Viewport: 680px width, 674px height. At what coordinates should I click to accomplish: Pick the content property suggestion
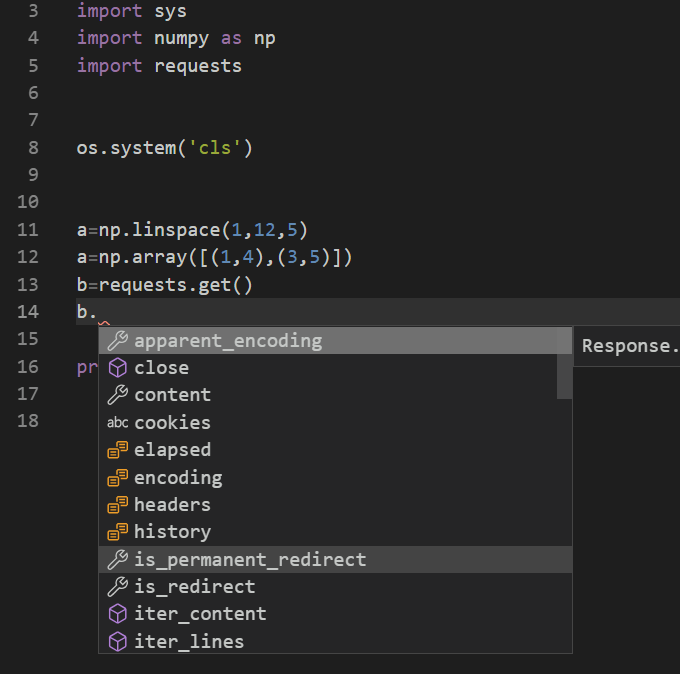pyautogui.click(x=335, y=395)
